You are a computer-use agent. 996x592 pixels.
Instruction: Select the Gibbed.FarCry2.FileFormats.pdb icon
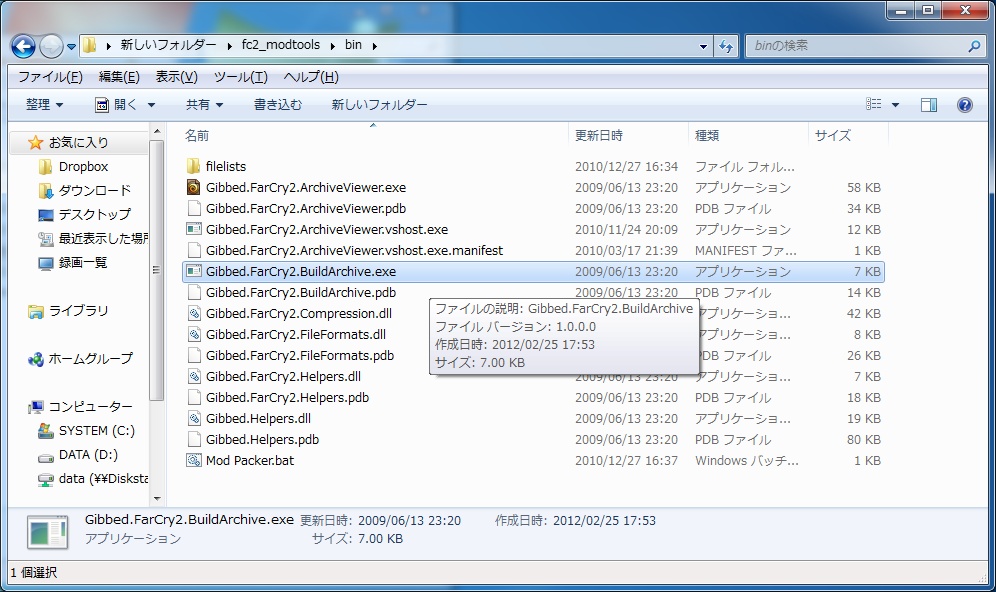pyautogui.click(x=194, y=355)
